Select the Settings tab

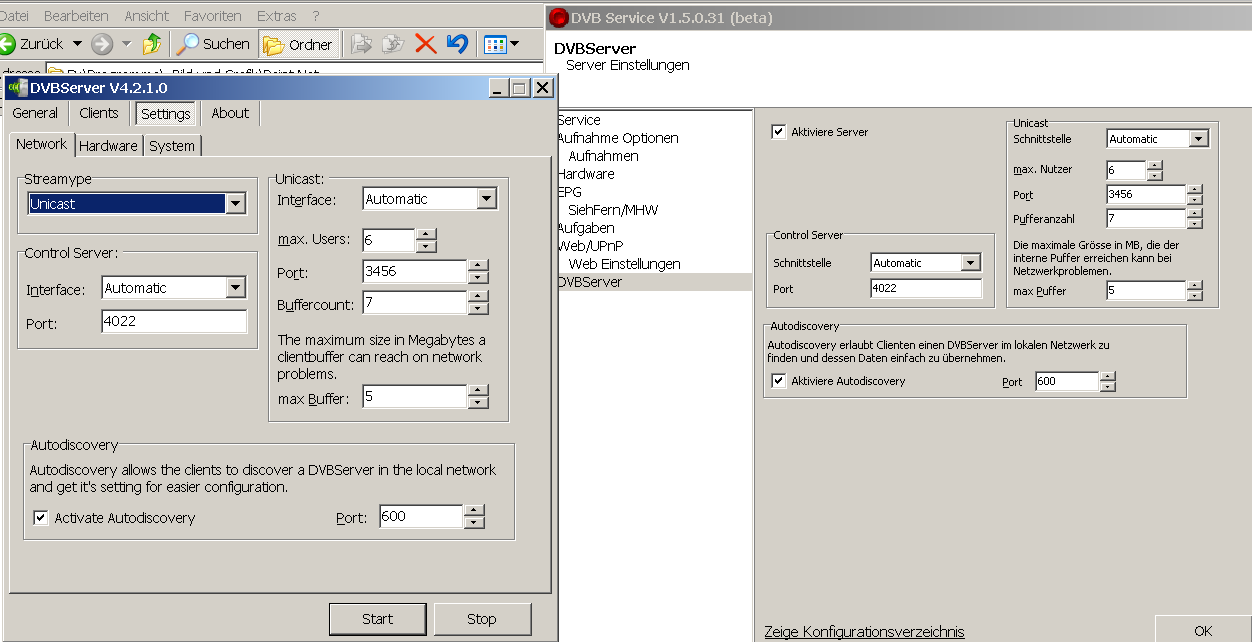coord(166,114)
